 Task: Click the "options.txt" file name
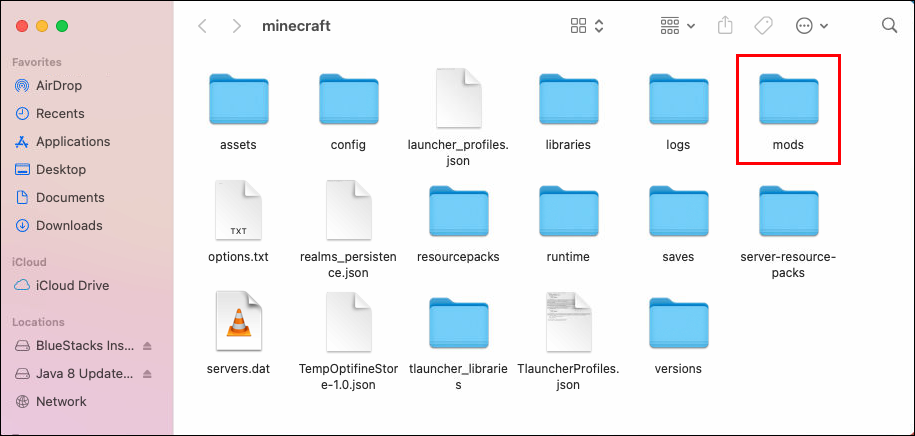point(238,257)
